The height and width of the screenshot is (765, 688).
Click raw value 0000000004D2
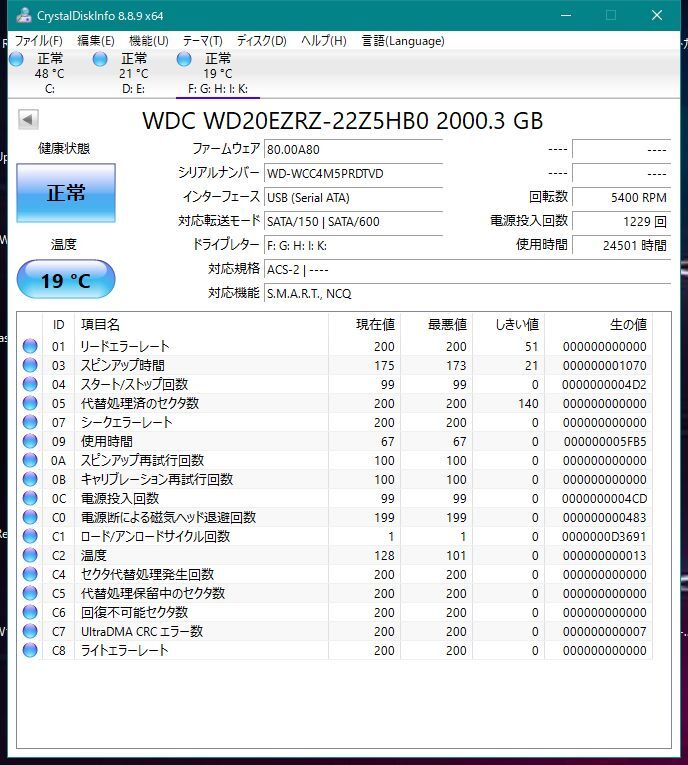click(604, 384)
